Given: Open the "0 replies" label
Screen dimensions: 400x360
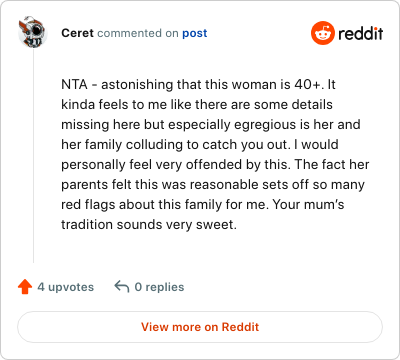Looking at the screenshot, I should (x=159, y=287).
